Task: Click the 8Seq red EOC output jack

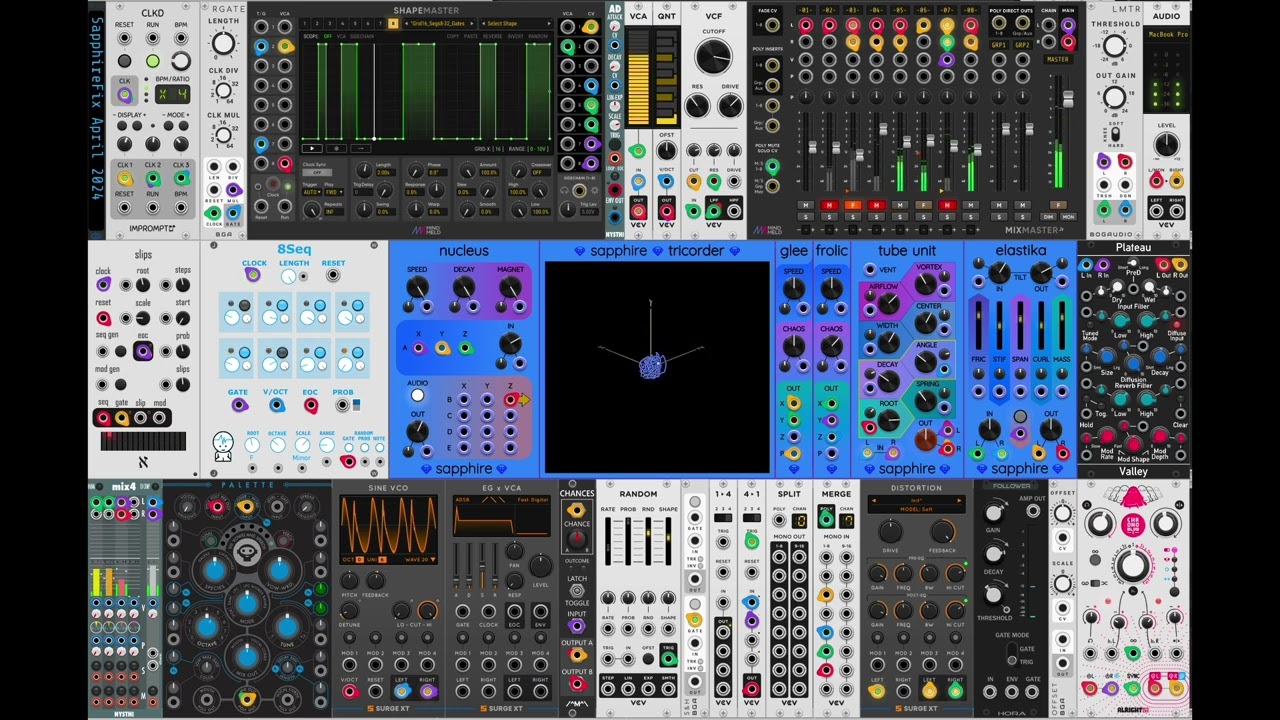Action: click(x=311, y=405)
